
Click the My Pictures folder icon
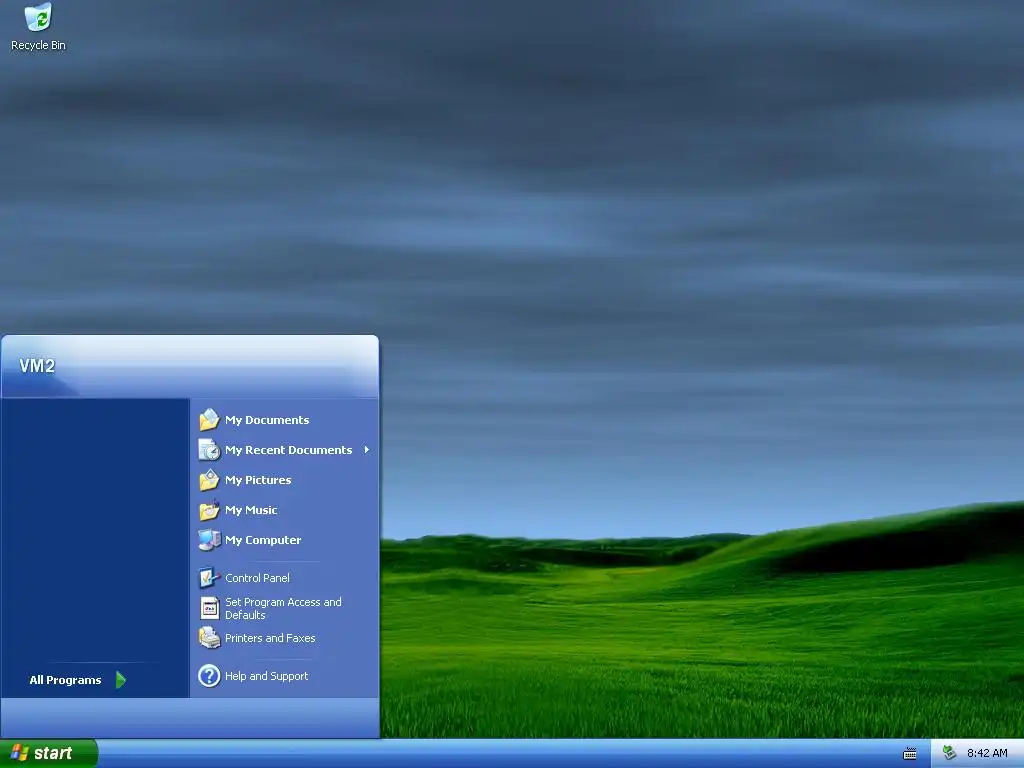tap(209, 479)
